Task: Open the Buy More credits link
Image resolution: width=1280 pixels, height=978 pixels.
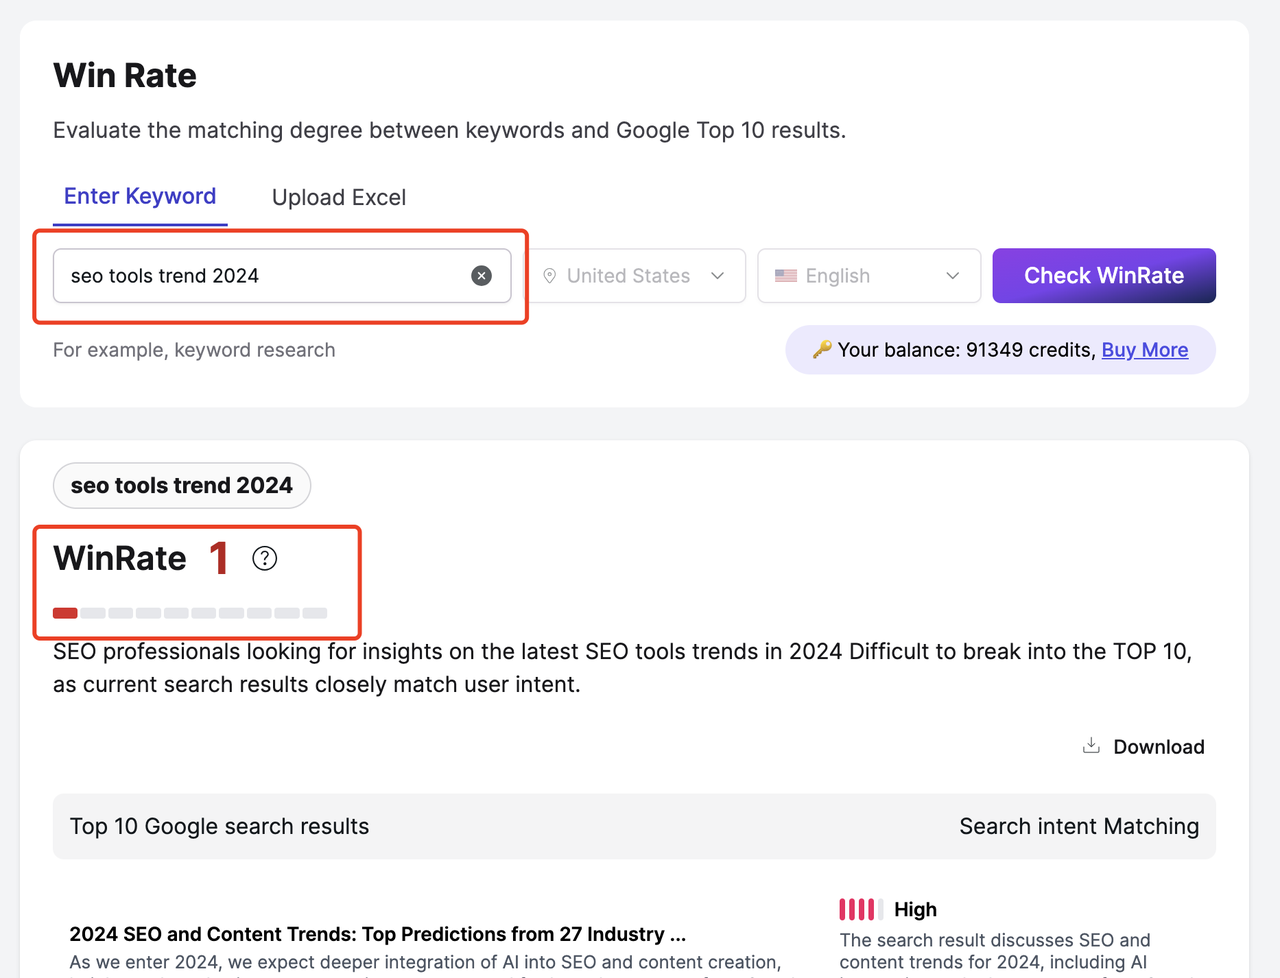Action: [1145, 350]
